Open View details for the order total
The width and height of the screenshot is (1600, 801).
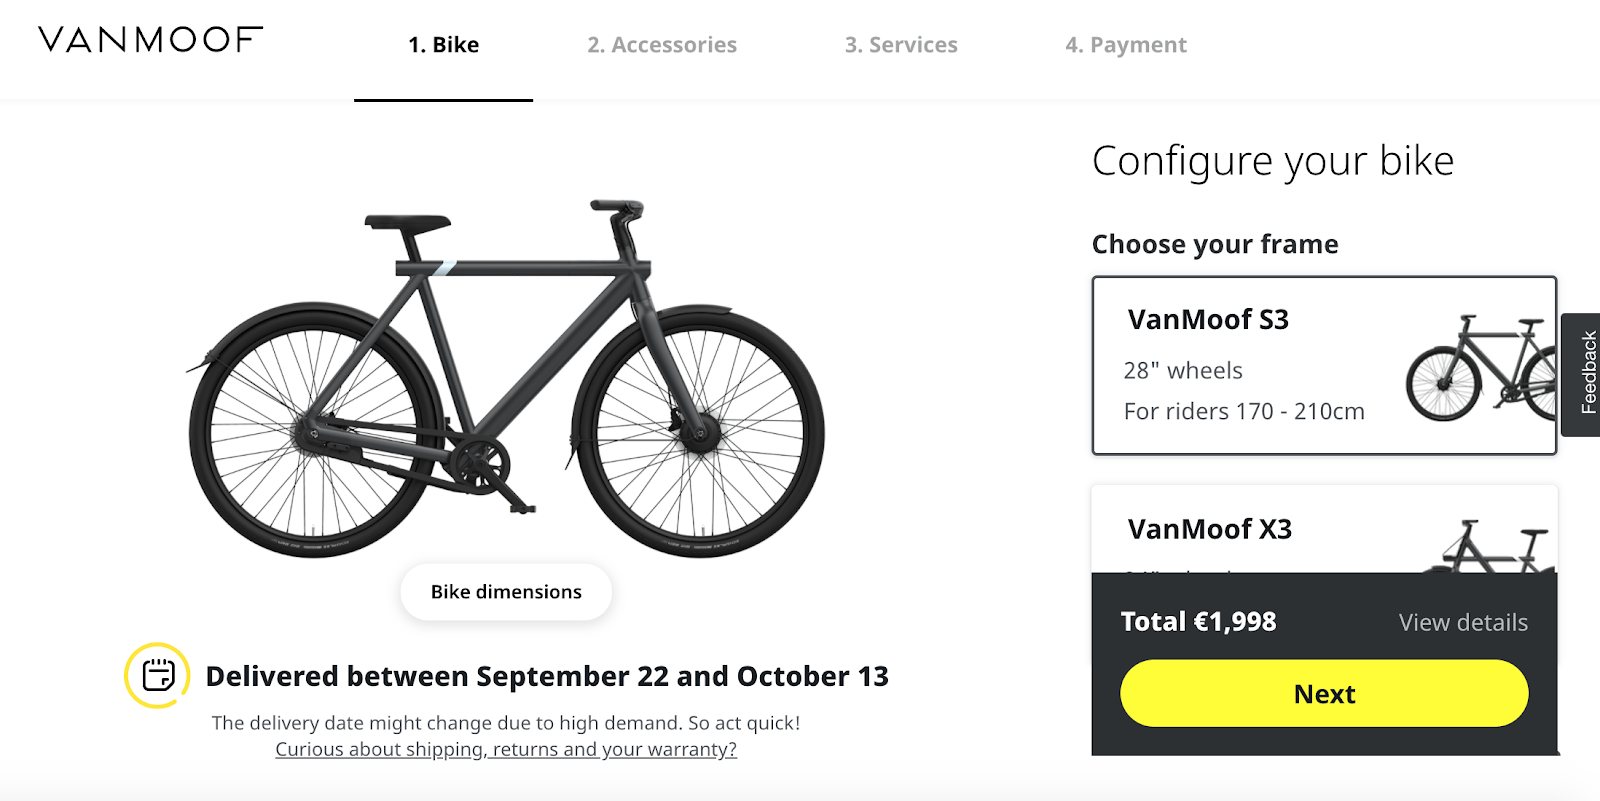(1462, 621)
